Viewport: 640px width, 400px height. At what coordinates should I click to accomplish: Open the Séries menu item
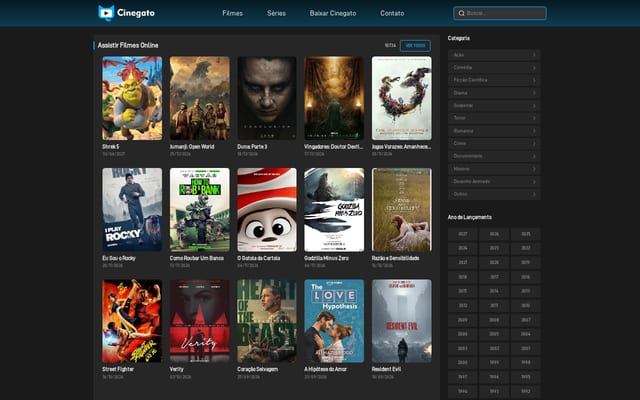tap(276, 13)
